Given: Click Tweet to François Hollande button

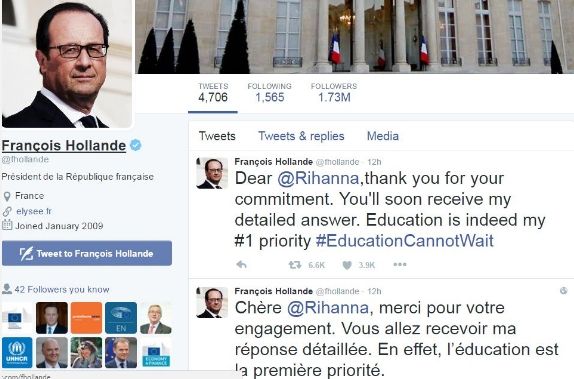Looking at the screenshot, I should click(x=87, y=253).
